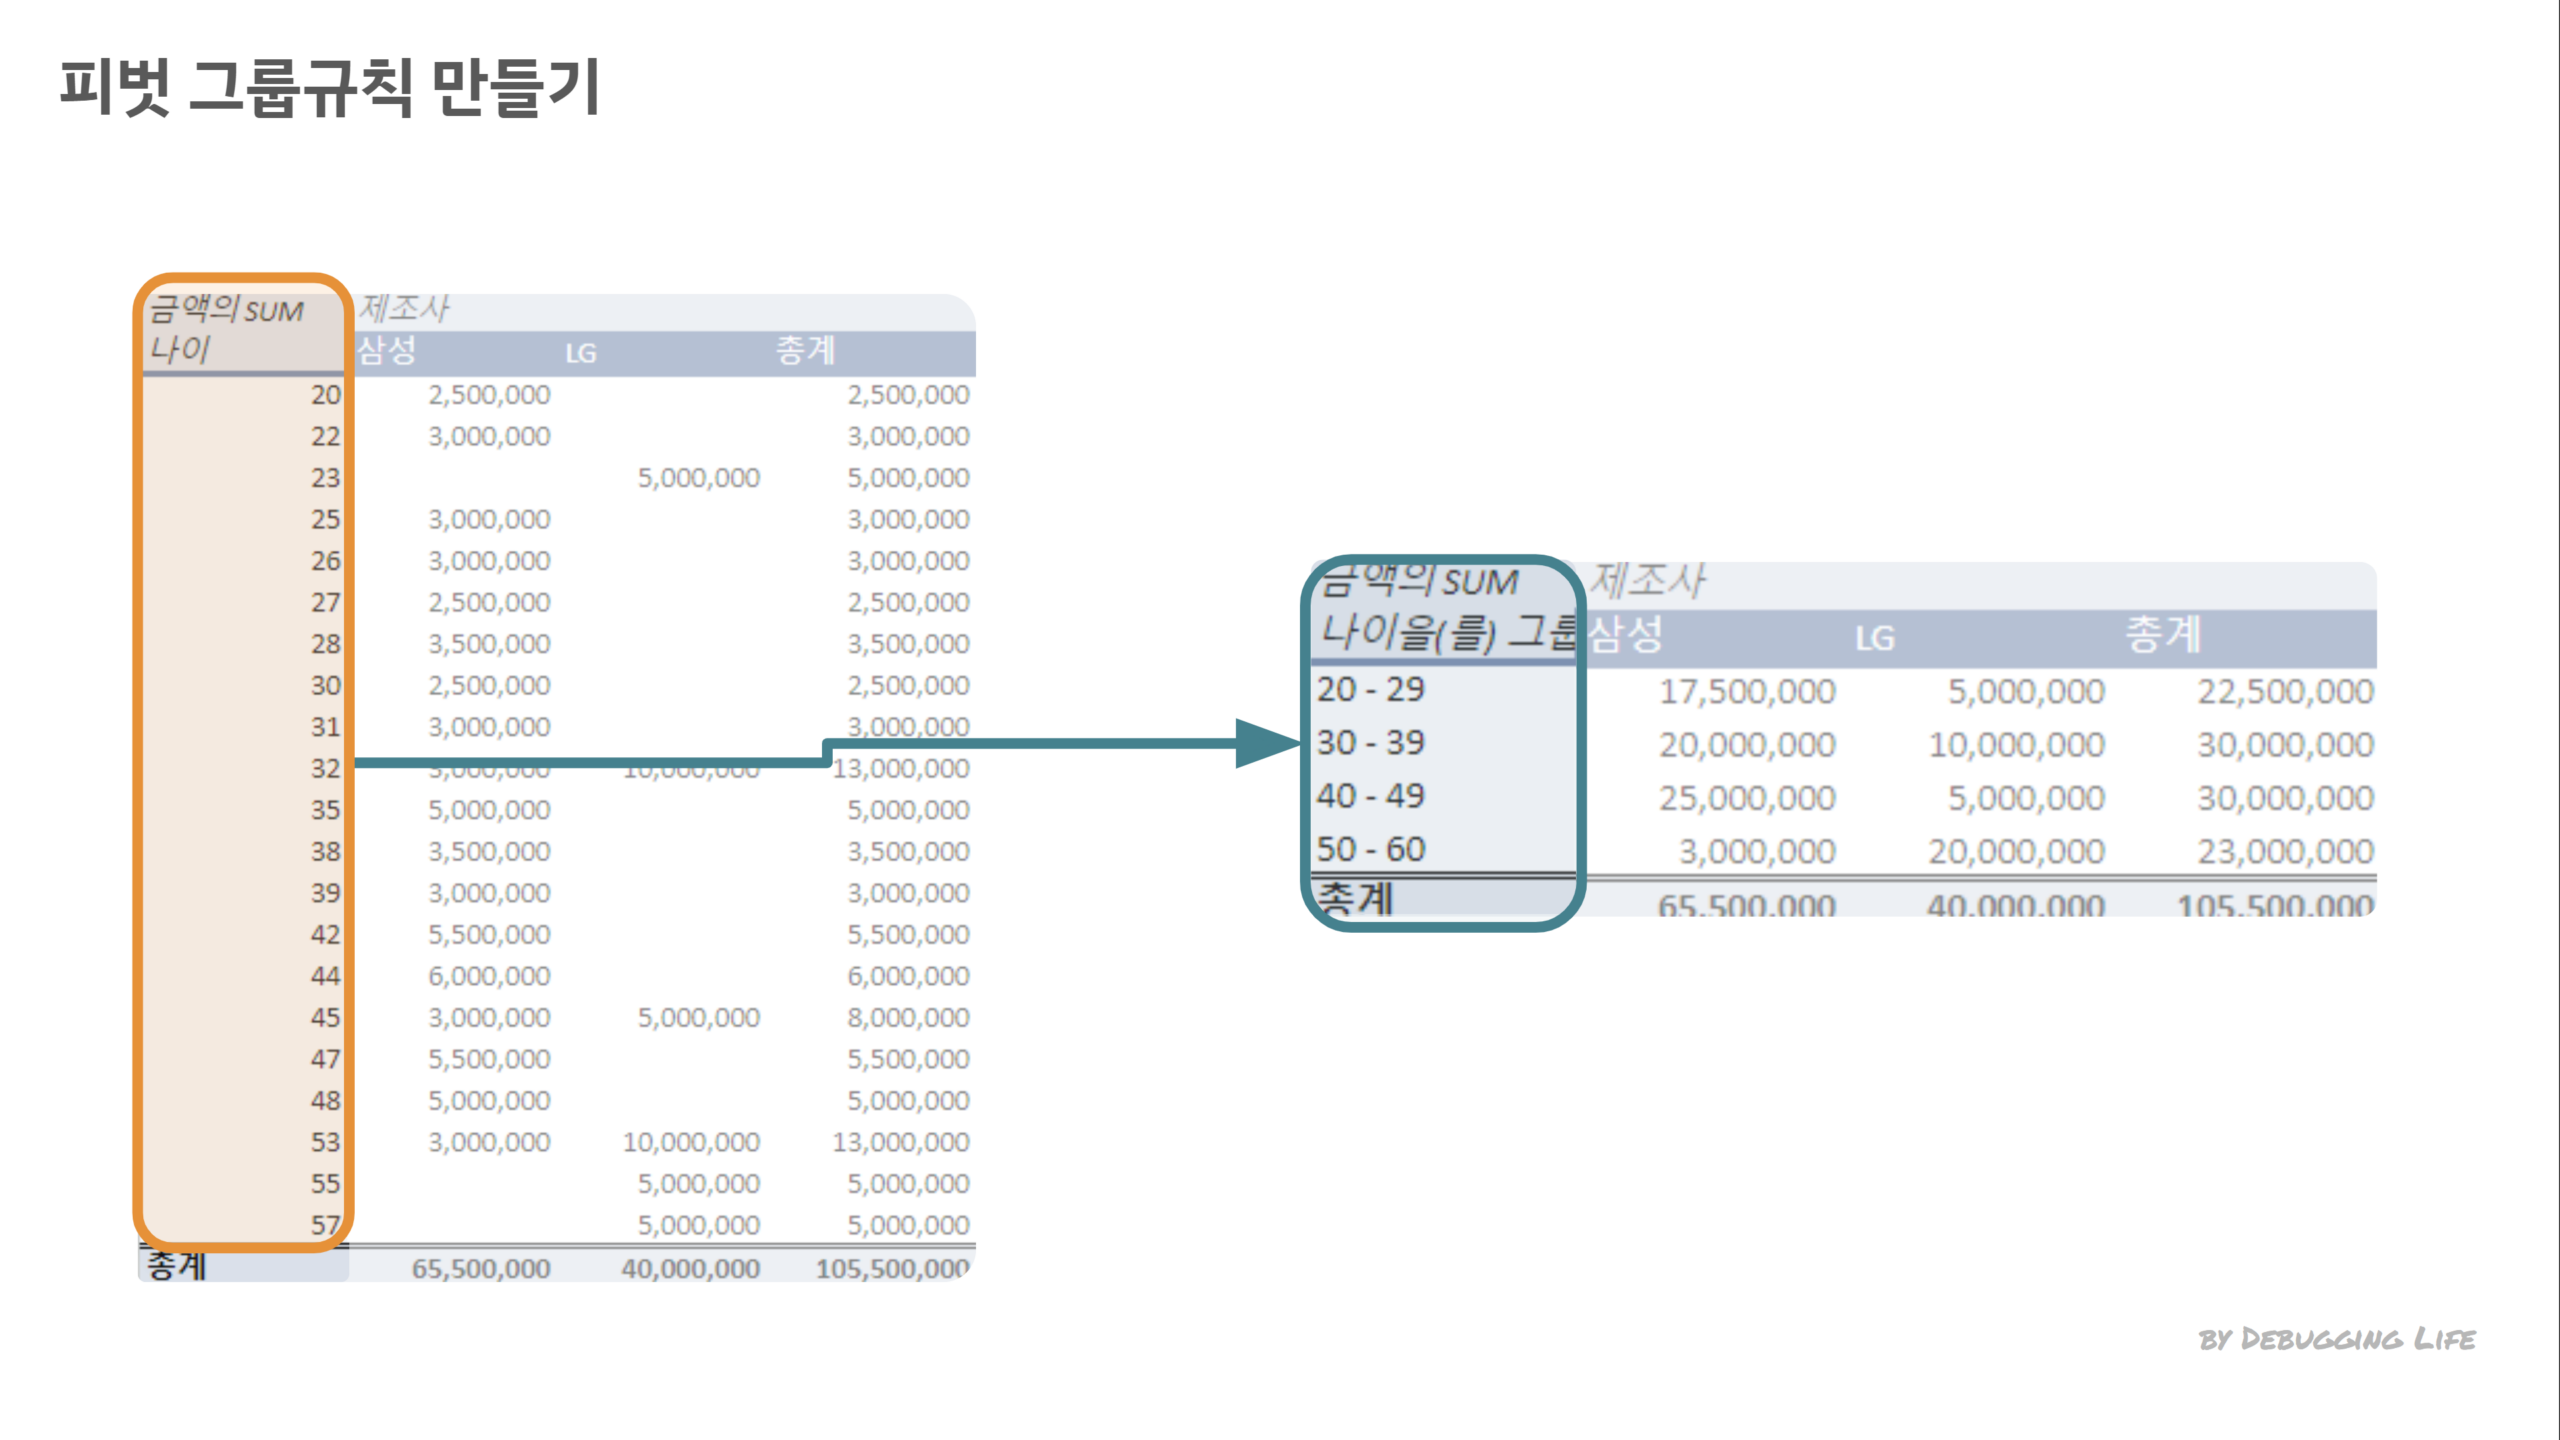Click the slide title 피벗 그룹규칙 만들기
Image resolution: width=2560 pixels, height=1440 pixels.
pos(330,88)
